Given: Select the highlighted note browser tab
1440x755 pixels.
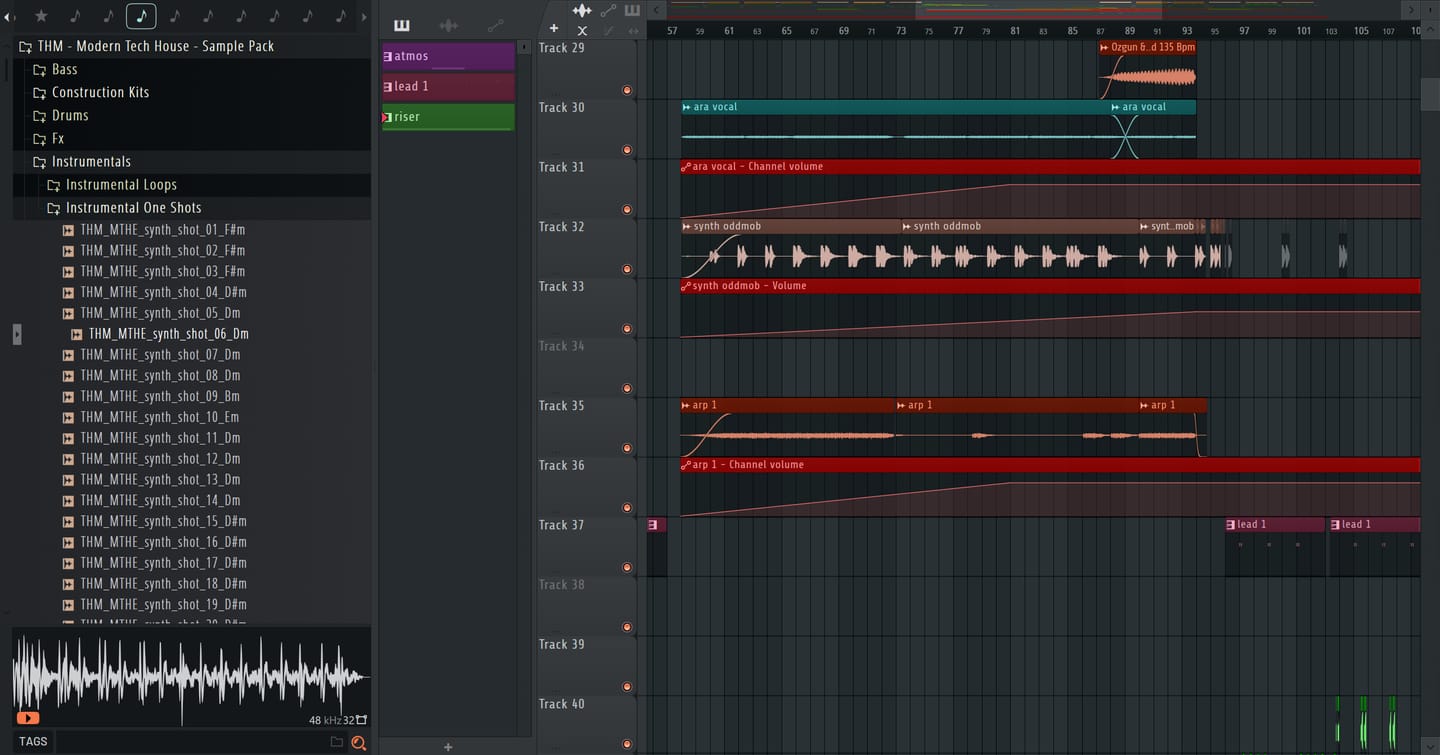Looking at the screenshot, I should (x=141, y=16).
